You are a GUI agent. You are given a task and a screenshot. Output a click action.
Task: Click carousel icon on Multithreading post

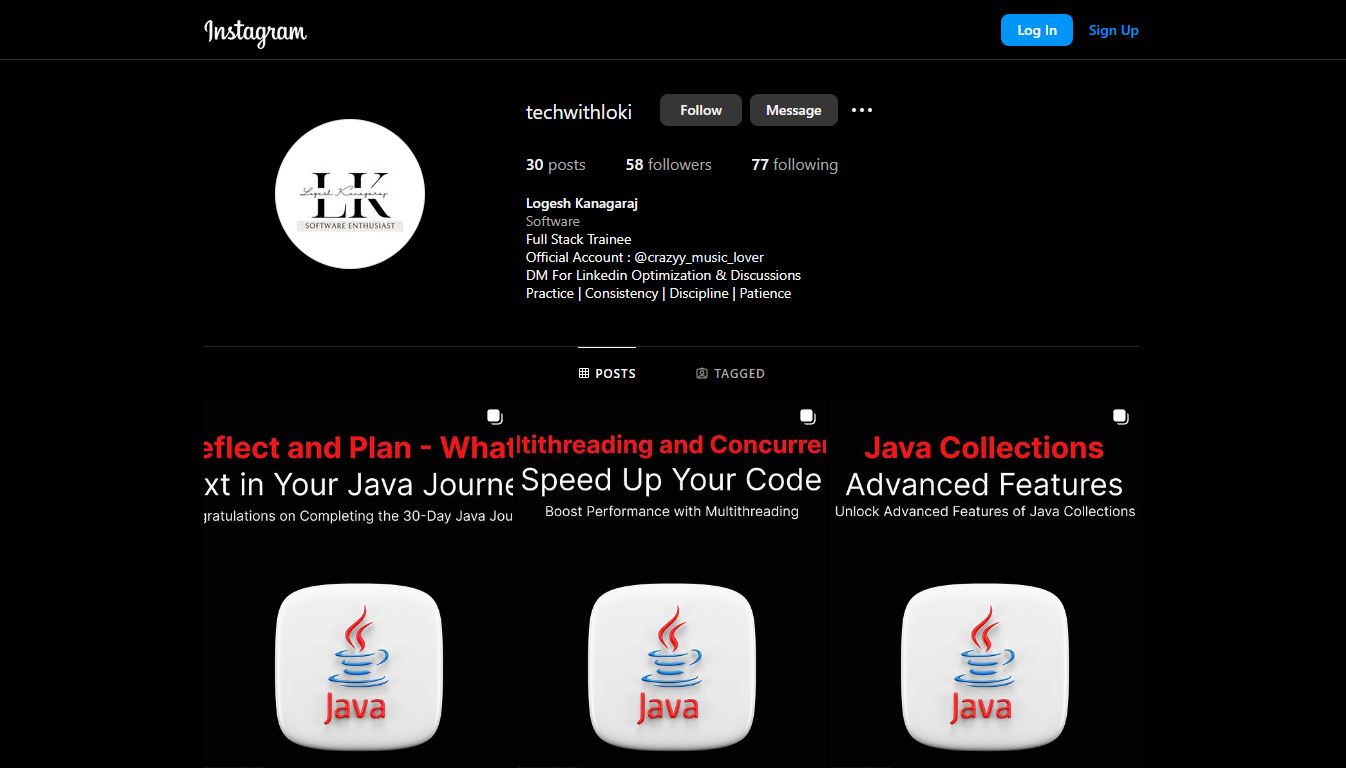(807, 416)
